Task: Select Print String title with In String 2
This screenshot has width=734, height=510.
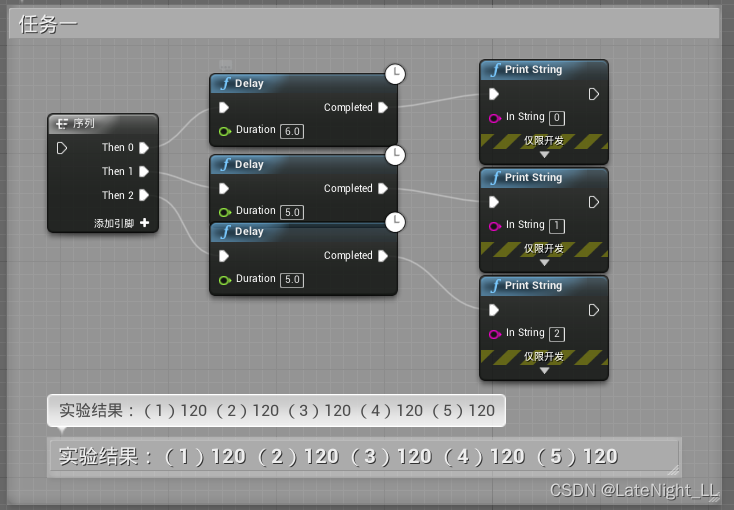Action: coord(533,285)
